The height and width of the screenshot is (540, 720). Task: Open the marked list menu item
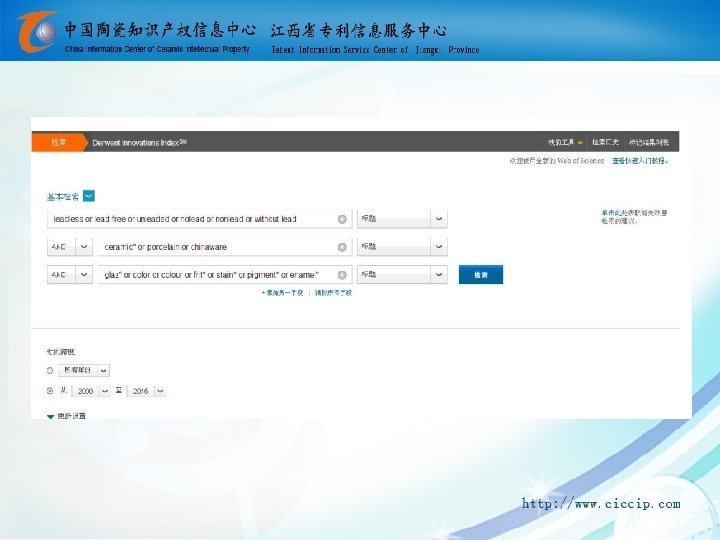(649, 142)
